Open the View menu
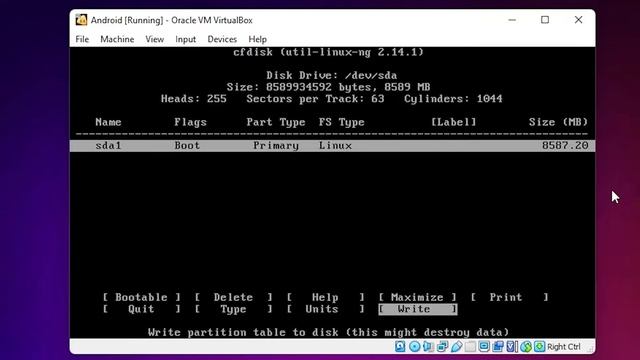The height and width of the screenshot is (360, 640). pos(155,39)
